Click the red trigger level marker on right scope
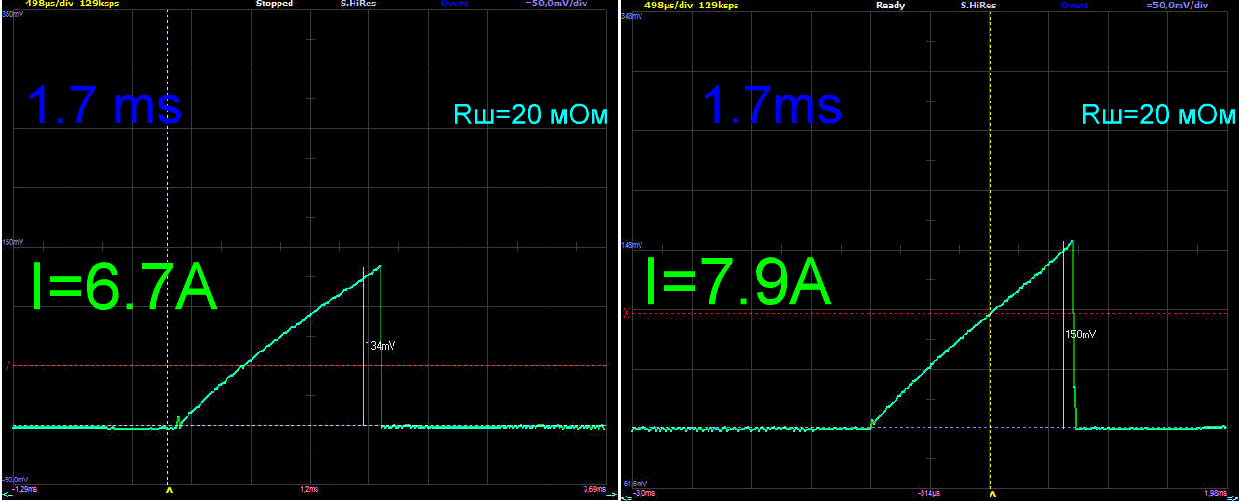This screenshot has height=501, width=1243. 627,313
